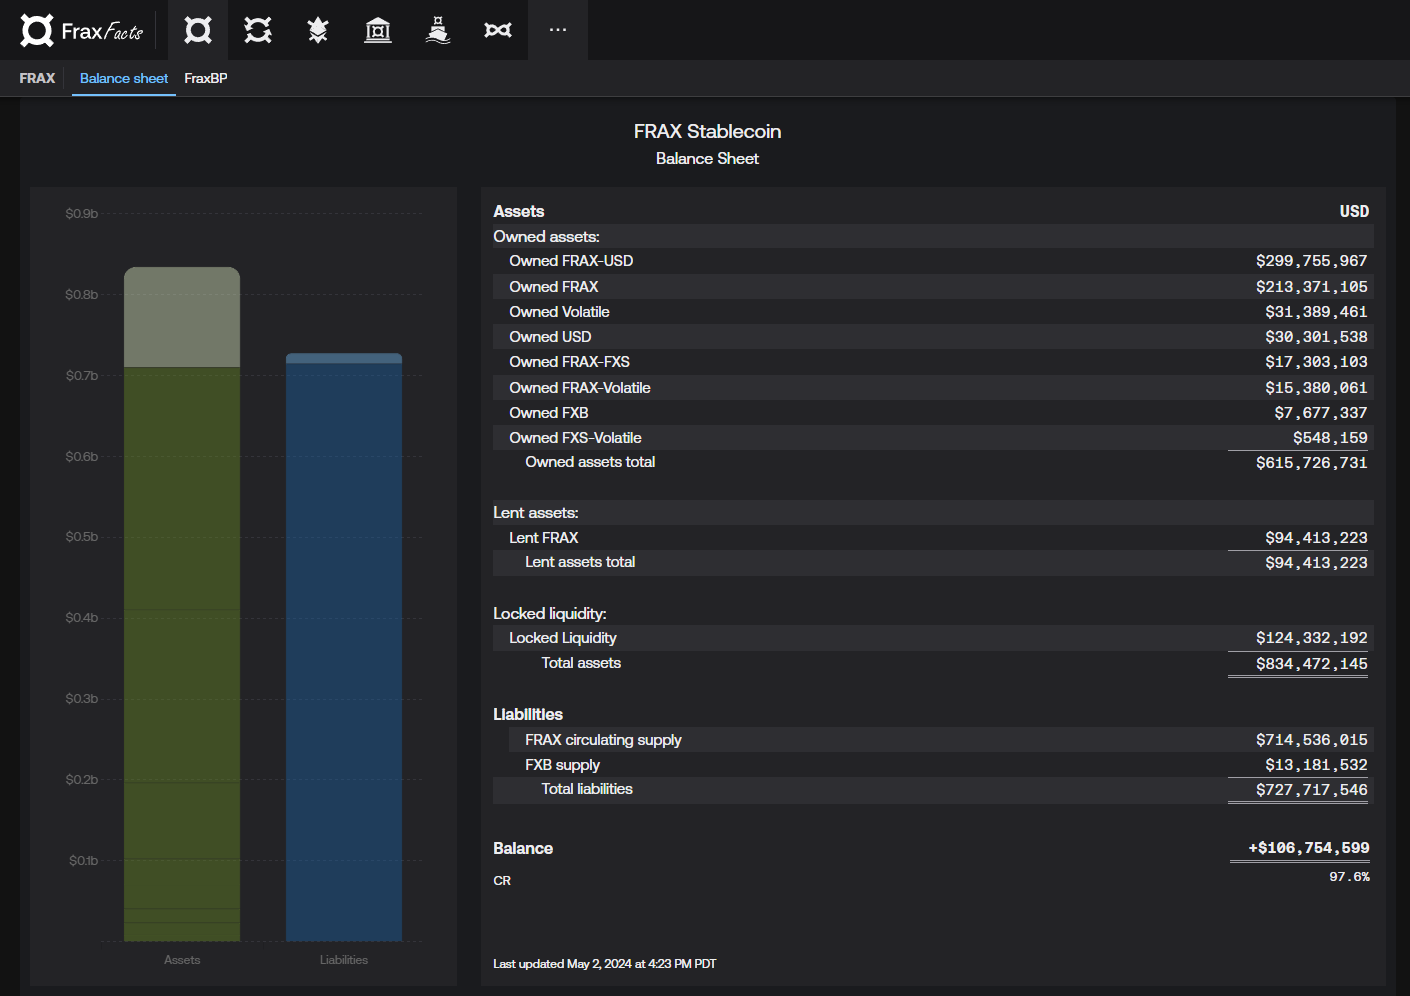
Task: Click the Frax Facts logo
Action: 82,31
